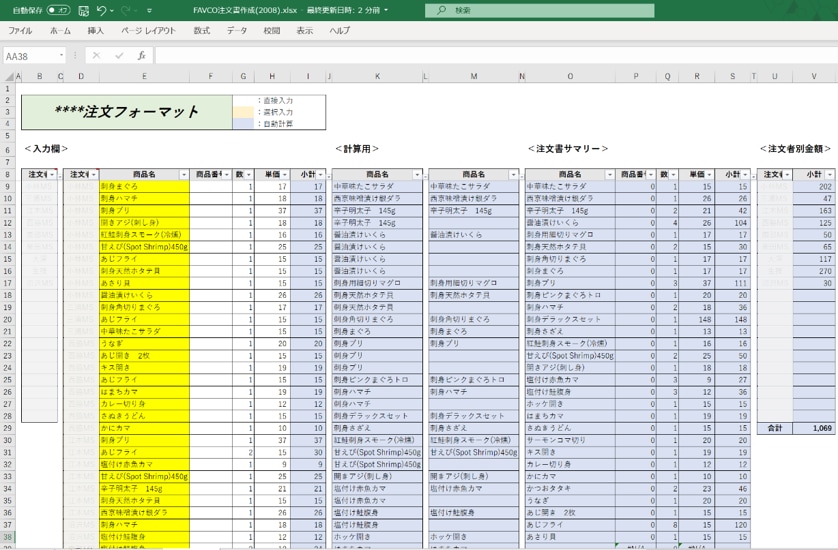Click the formula bar input area
Image resolution: width=838 pixels, height=550 pixels.
(496, 56)
